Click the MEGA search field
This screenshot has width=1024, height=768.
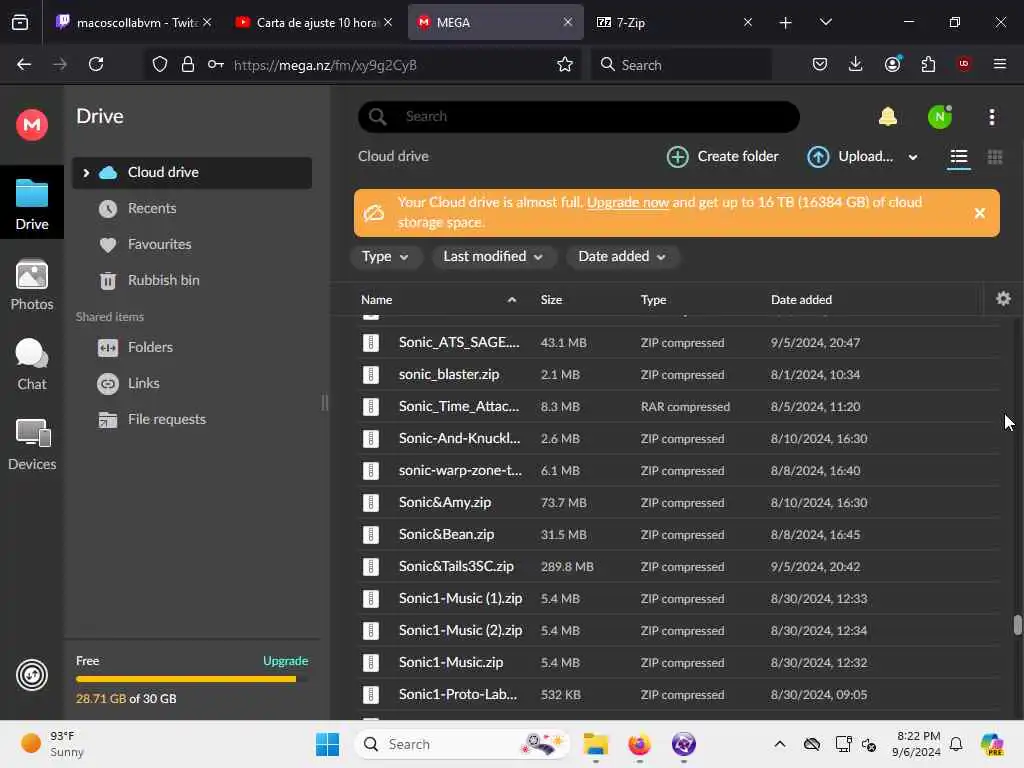579,116
